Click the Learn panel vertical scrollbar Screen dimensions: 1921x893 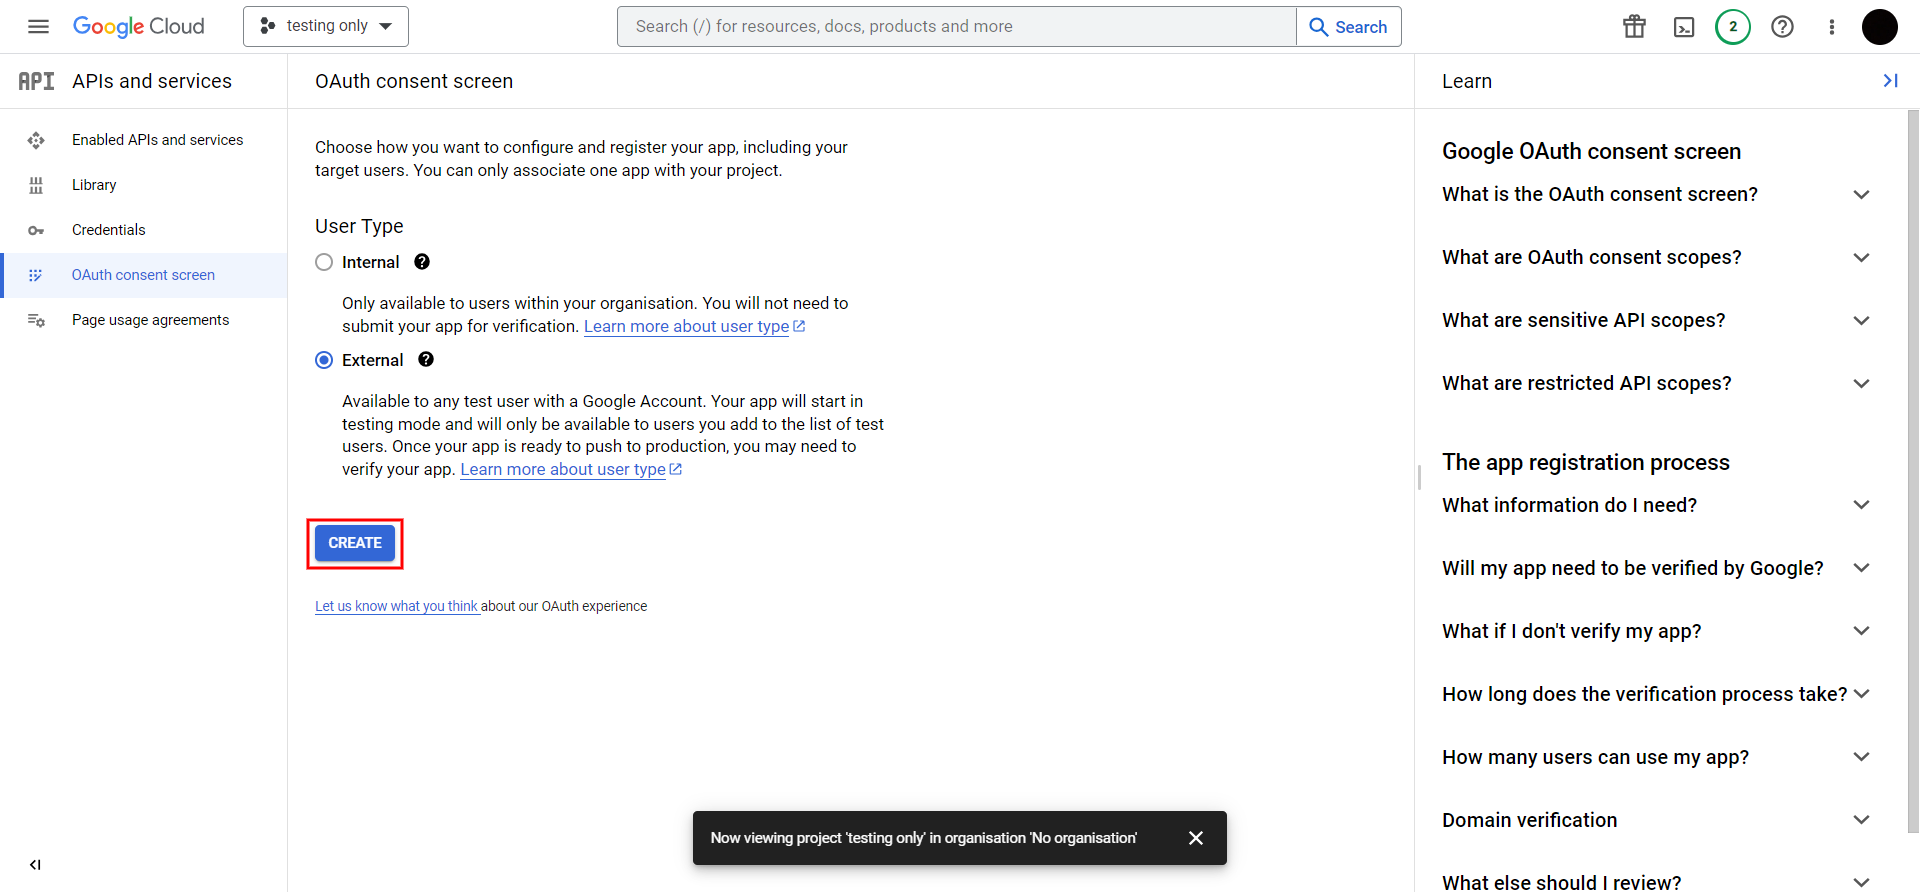click(1913, 470)
